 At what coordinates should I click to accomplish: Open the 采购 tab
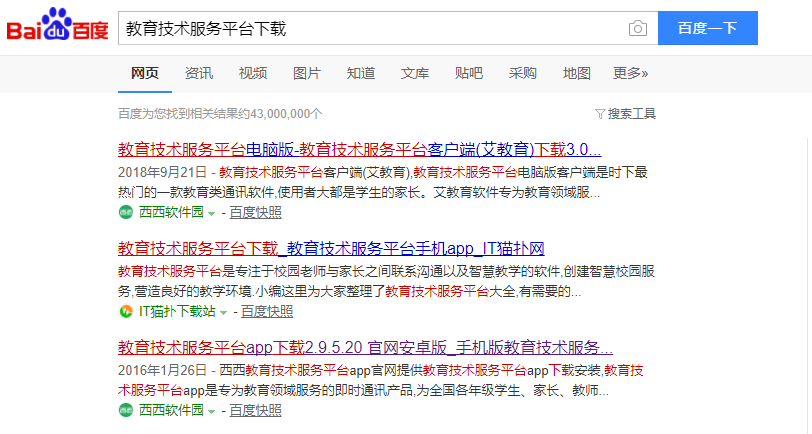click(523, 73)
